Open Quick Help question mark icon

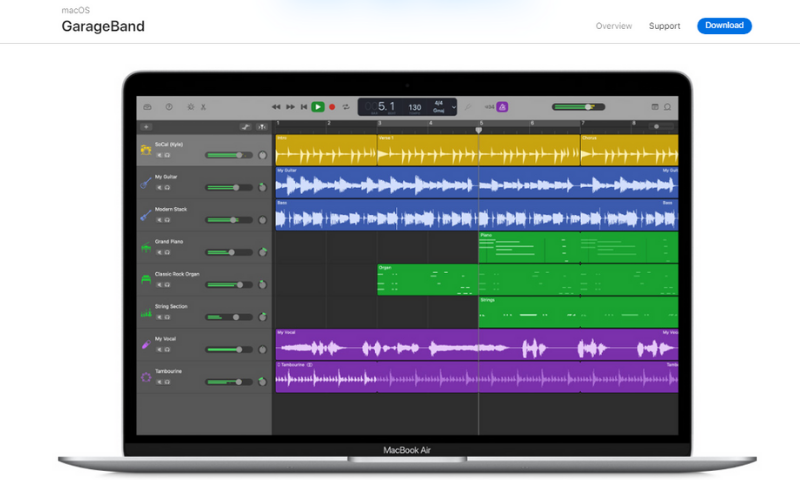(169, 107)
